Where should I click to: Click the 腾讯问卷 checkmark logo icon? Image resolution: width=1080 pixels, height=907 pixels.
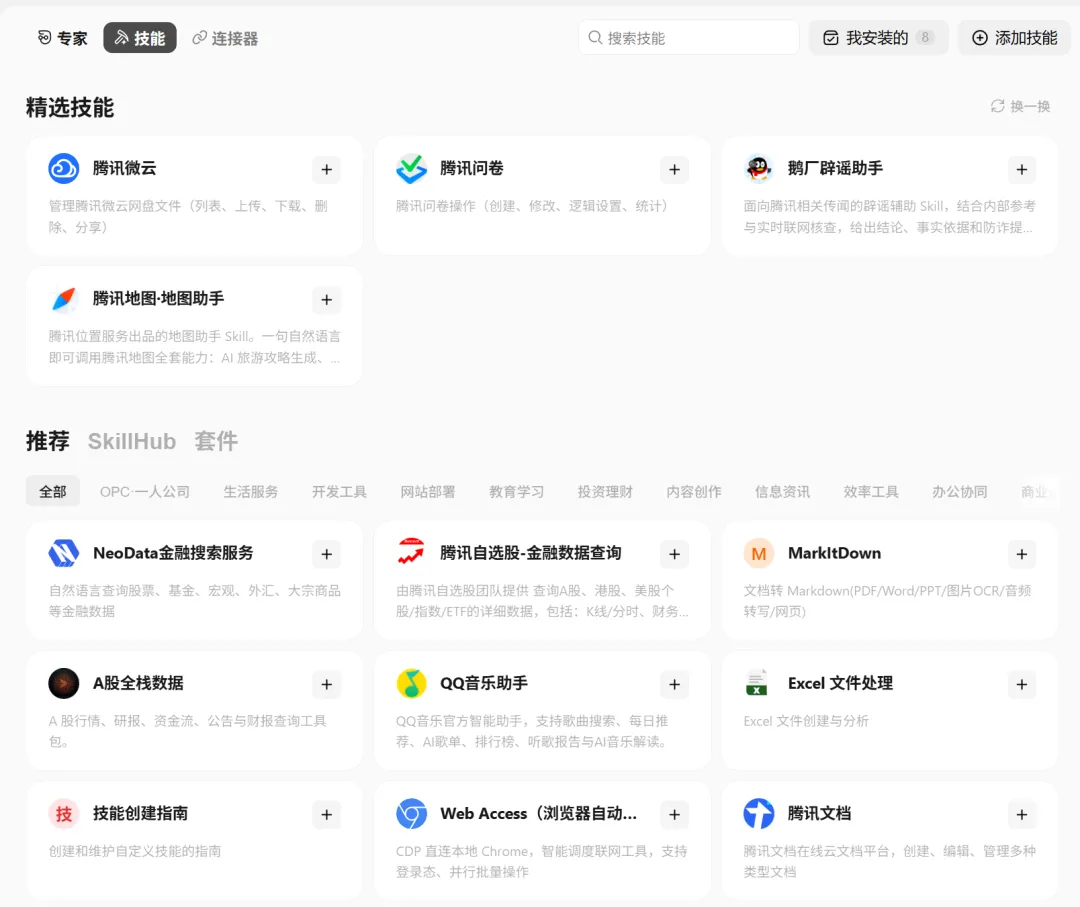click(x=411, y=169)
